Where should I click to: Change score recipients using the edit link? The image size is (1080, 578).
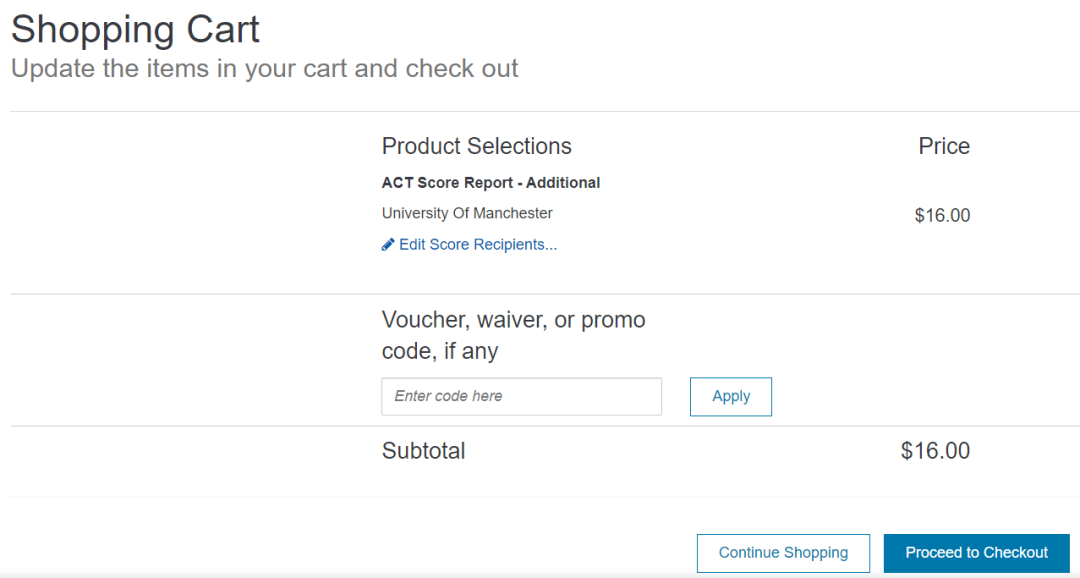(x=477, y=245)
